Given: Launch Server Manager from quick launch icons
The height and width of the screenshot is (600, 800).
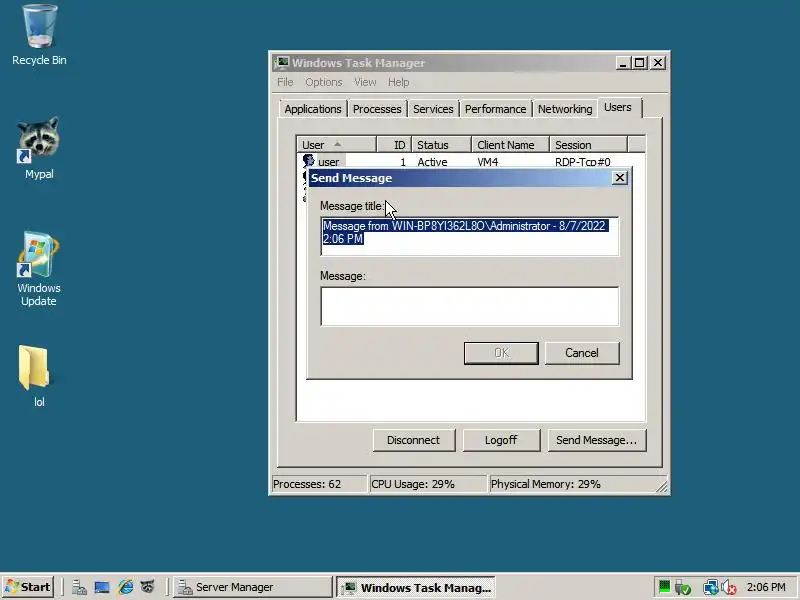Looking at the screenshot, I should 79,588.
